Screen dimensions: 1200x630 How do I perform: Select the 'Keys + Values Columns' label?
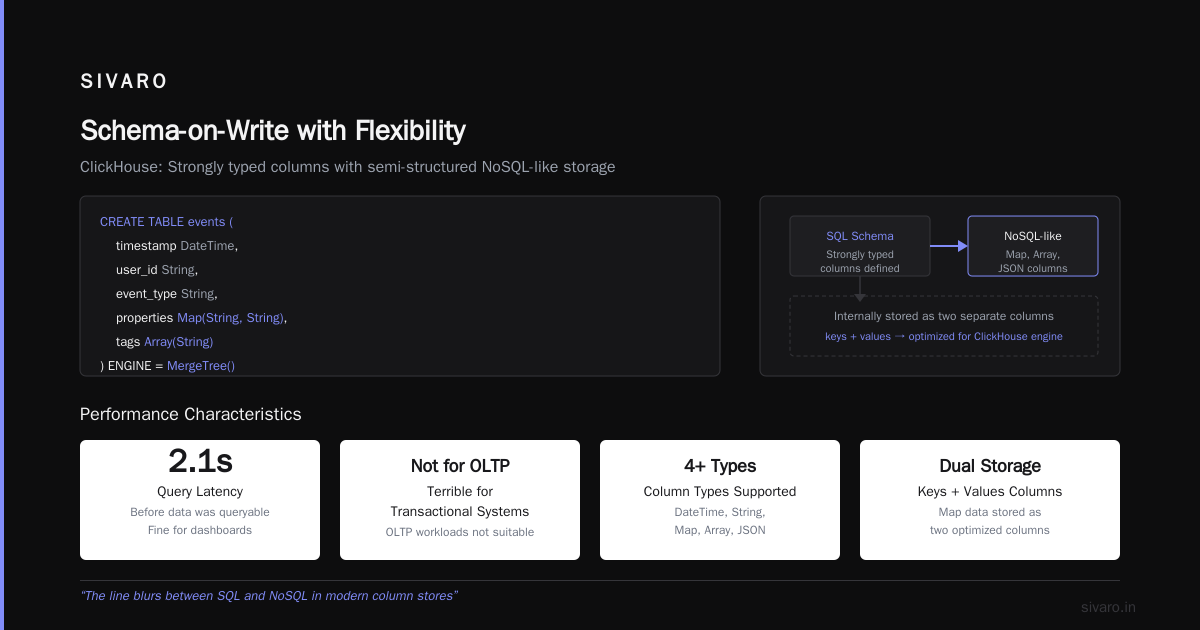990,492
